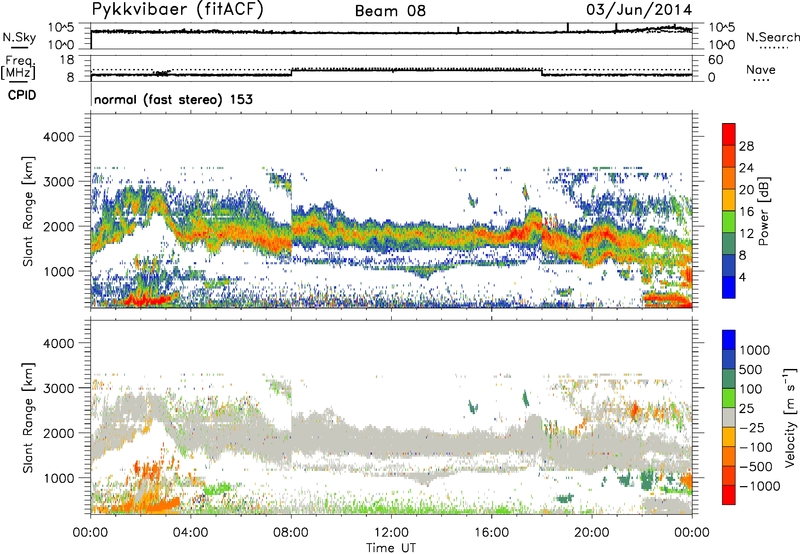The image size is (800, 554).
Task: Click 'Slant Range [km]' label of velocity panel
Action: [x=28, y=418]
